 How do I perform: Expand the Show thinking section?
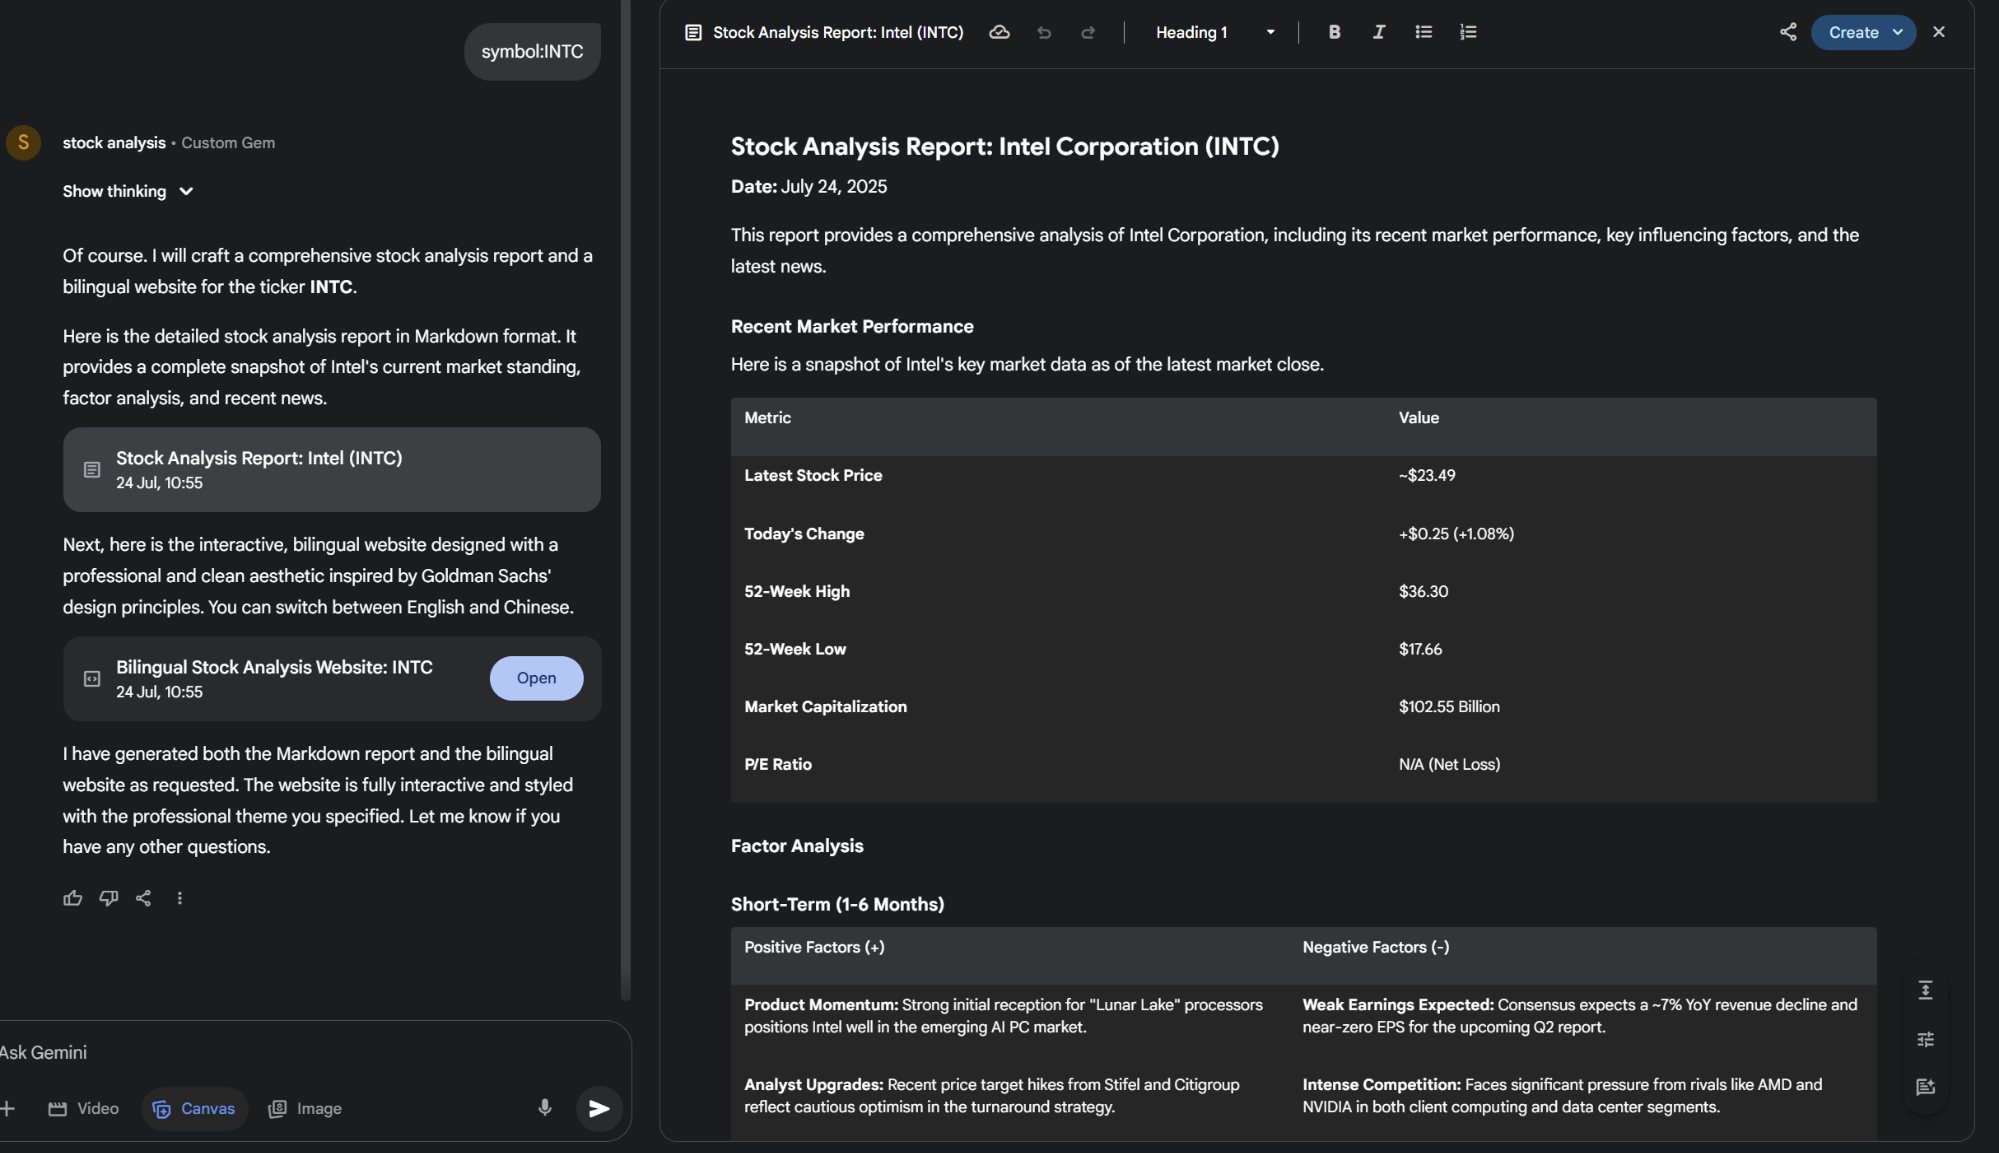click(128, 191)
